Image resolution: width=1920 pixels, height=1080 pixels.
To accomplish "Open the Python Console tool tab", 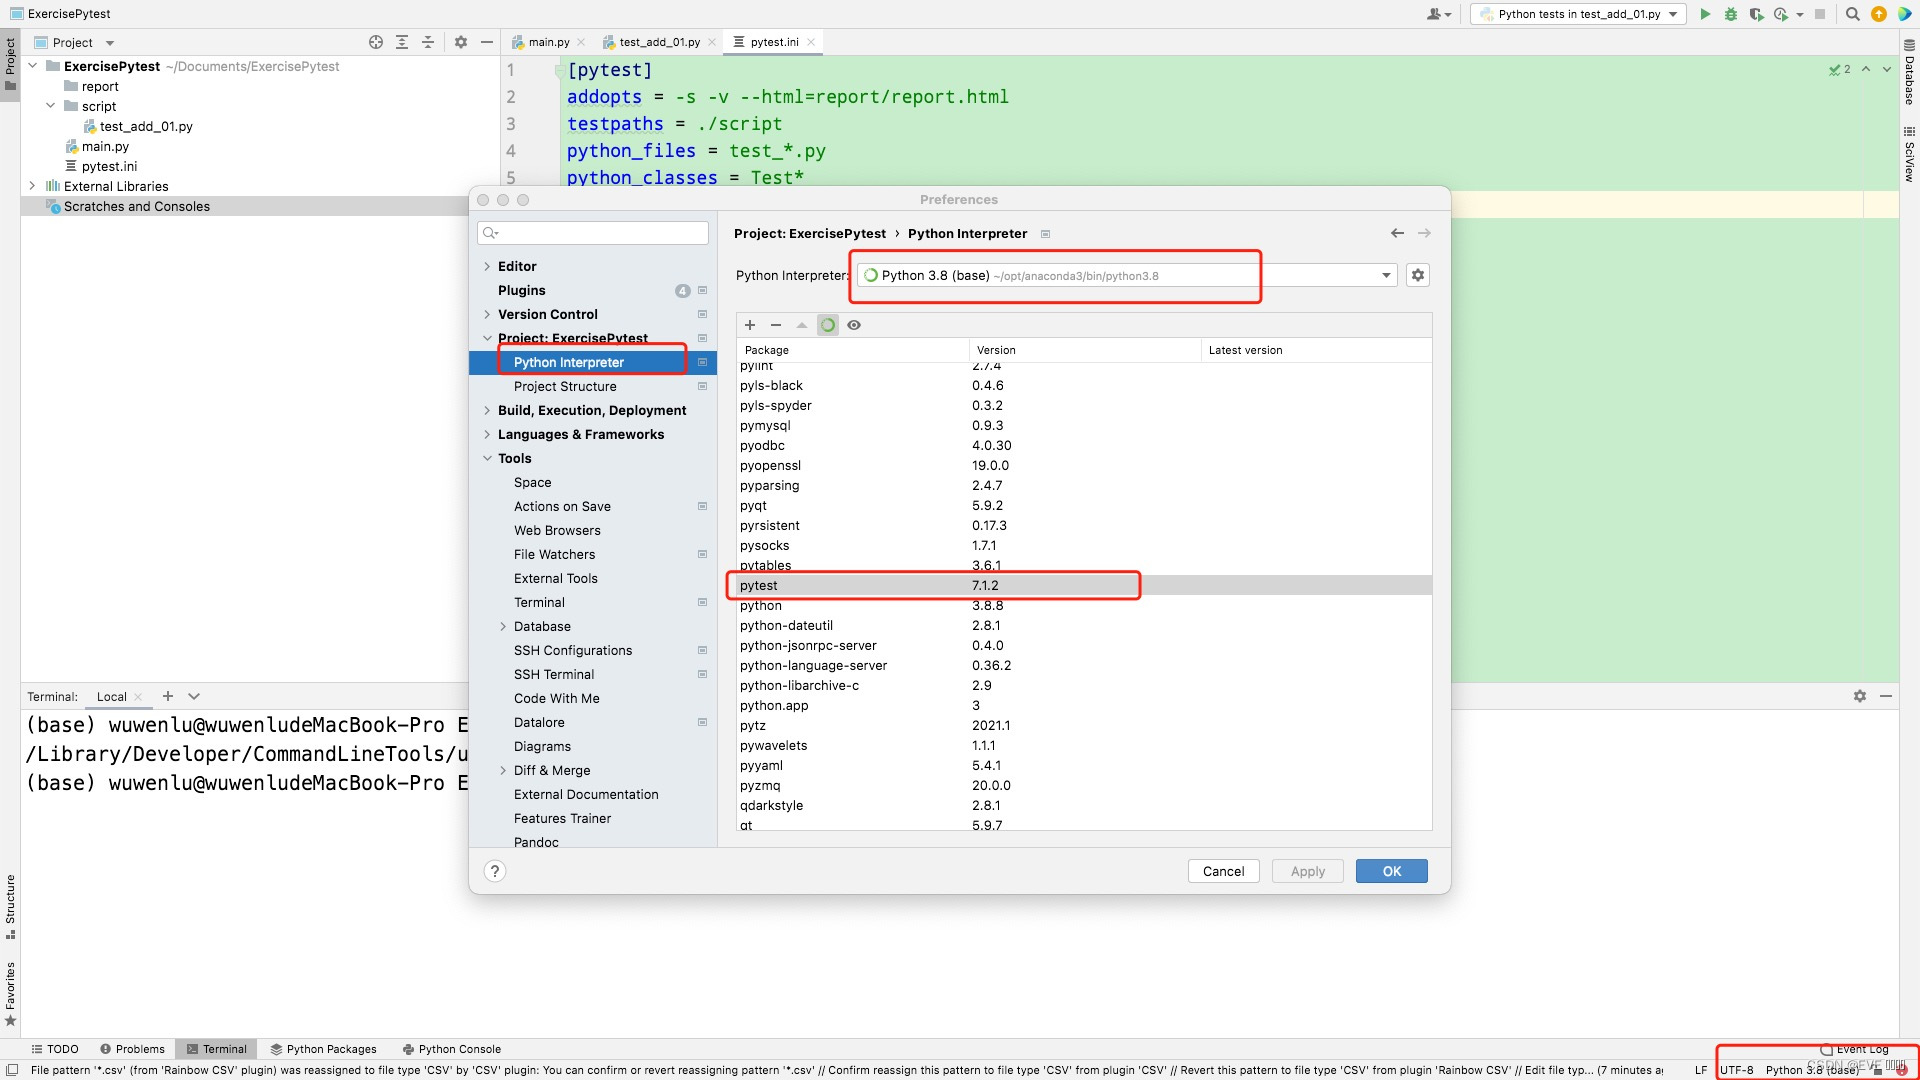I will (452, 1049).
